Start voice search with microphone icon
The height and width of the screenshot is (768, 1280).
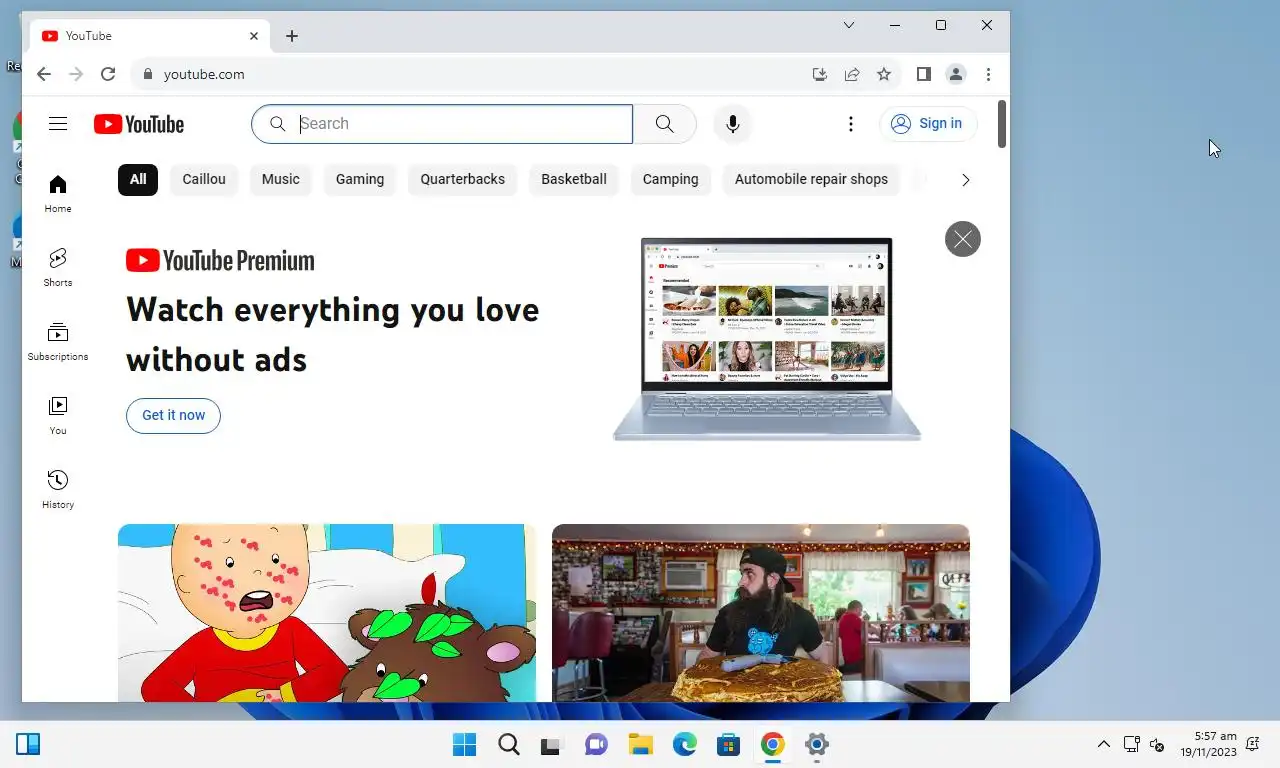733,124
